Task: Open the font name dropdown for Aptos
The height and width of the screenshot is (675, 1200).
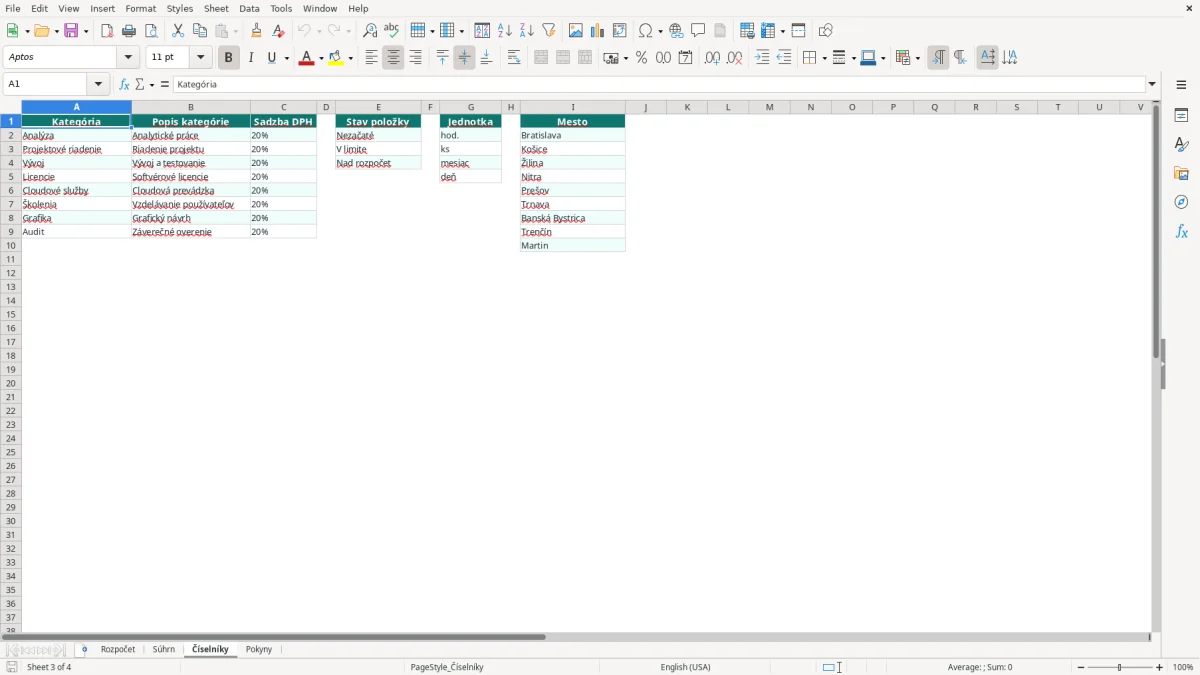Action: 128,58
